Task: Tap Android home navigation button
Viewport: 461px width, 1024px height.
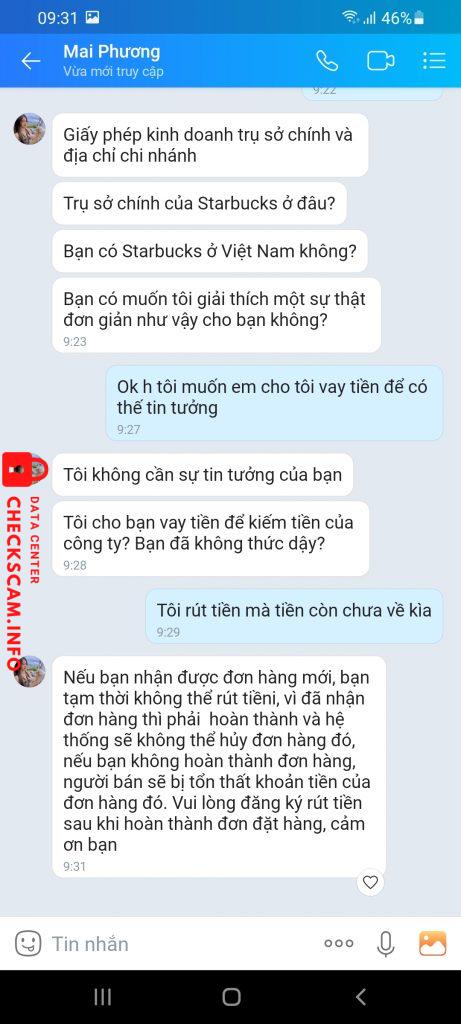Action: 231,997
